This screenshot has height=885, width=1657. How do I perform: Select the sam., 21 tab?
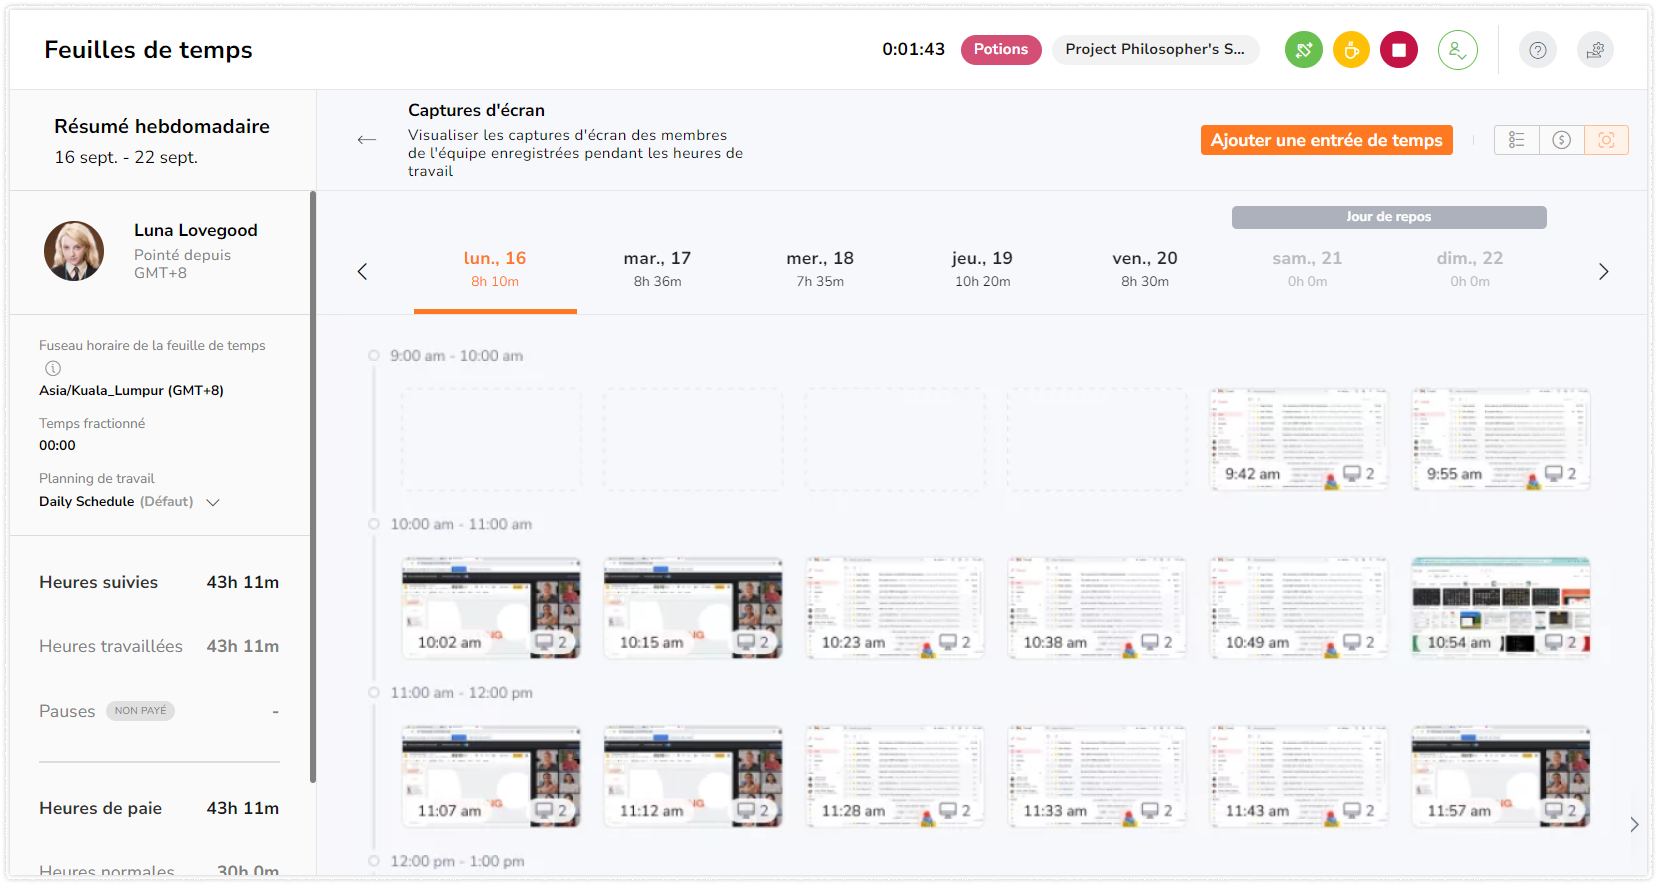(x=1307, y=269)
